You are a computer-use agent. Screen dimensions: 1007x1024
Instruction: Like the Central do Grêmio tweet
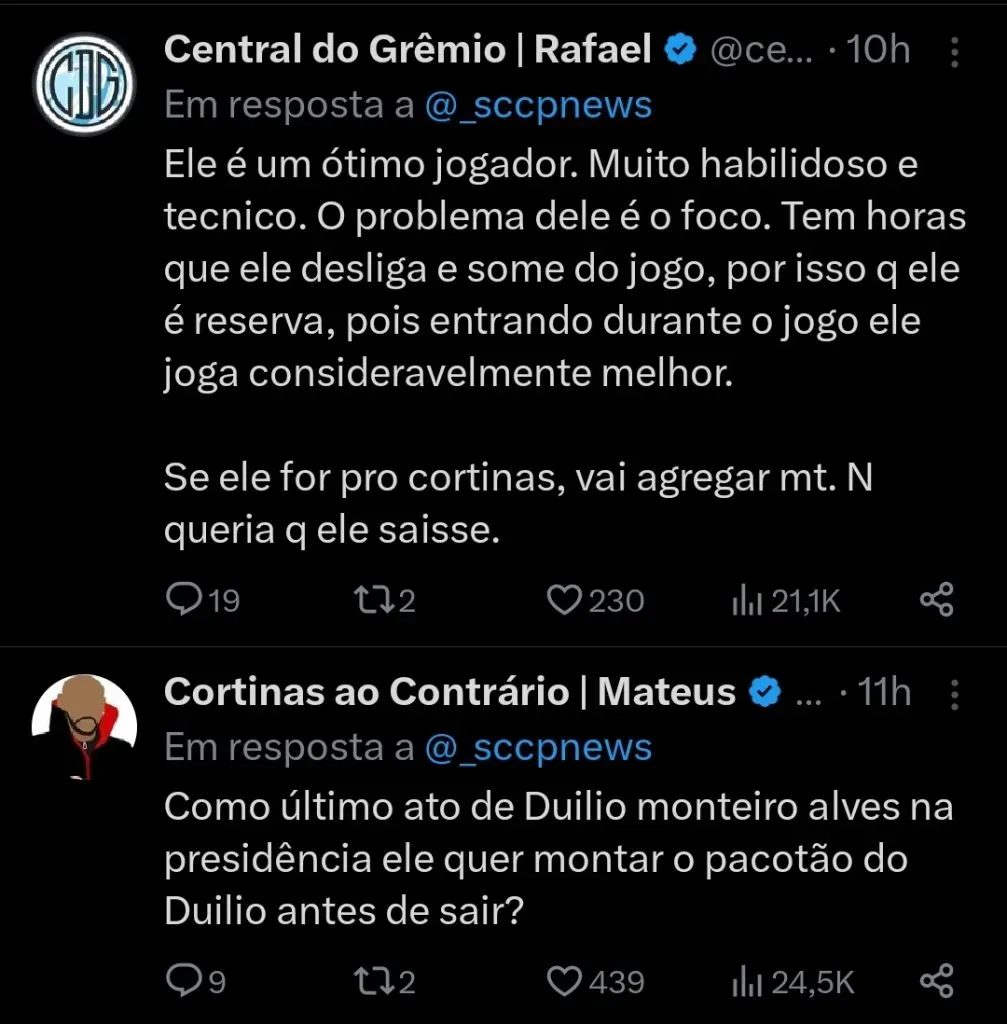point(566,599)
